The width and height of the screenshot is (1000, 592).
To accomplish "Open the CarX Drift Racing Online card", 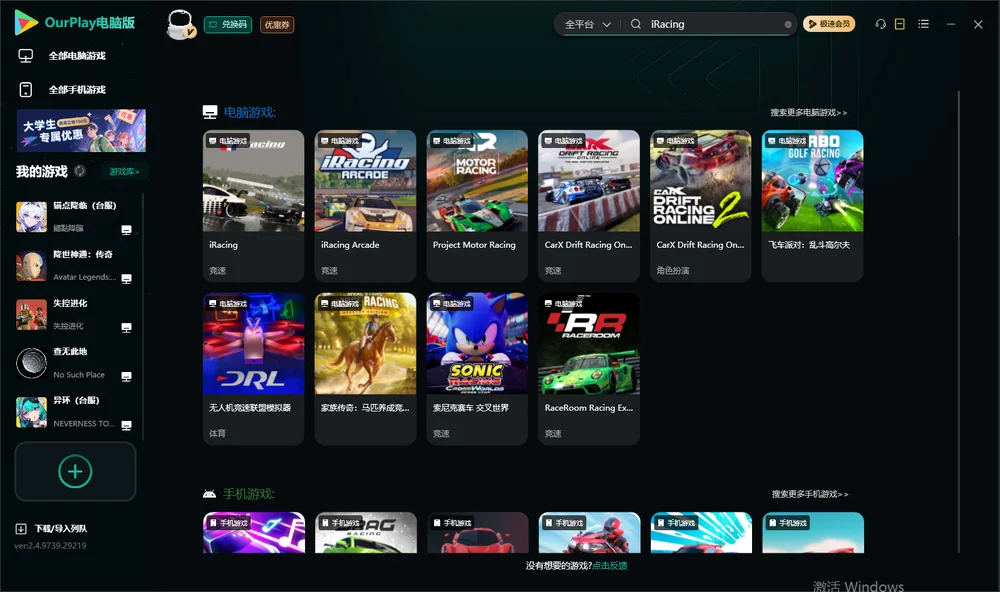I will pyautogui.click(x=589, y=205).
